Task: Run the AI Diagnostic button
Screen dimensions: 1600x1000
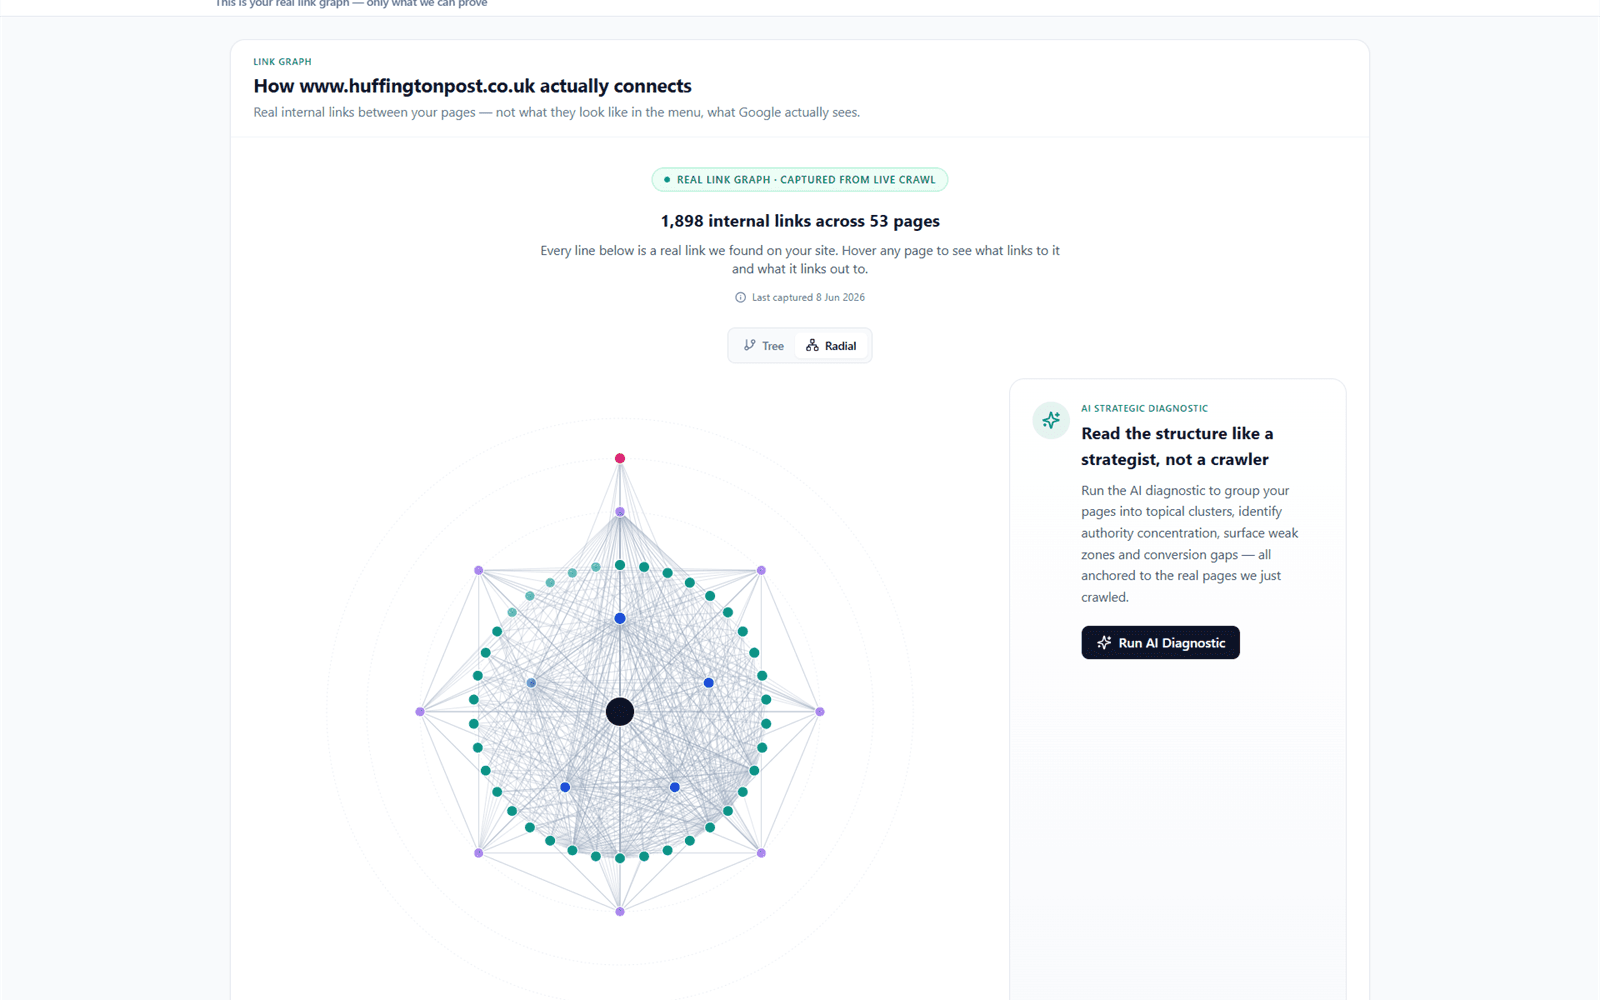Action: [x=1160, y=643]
